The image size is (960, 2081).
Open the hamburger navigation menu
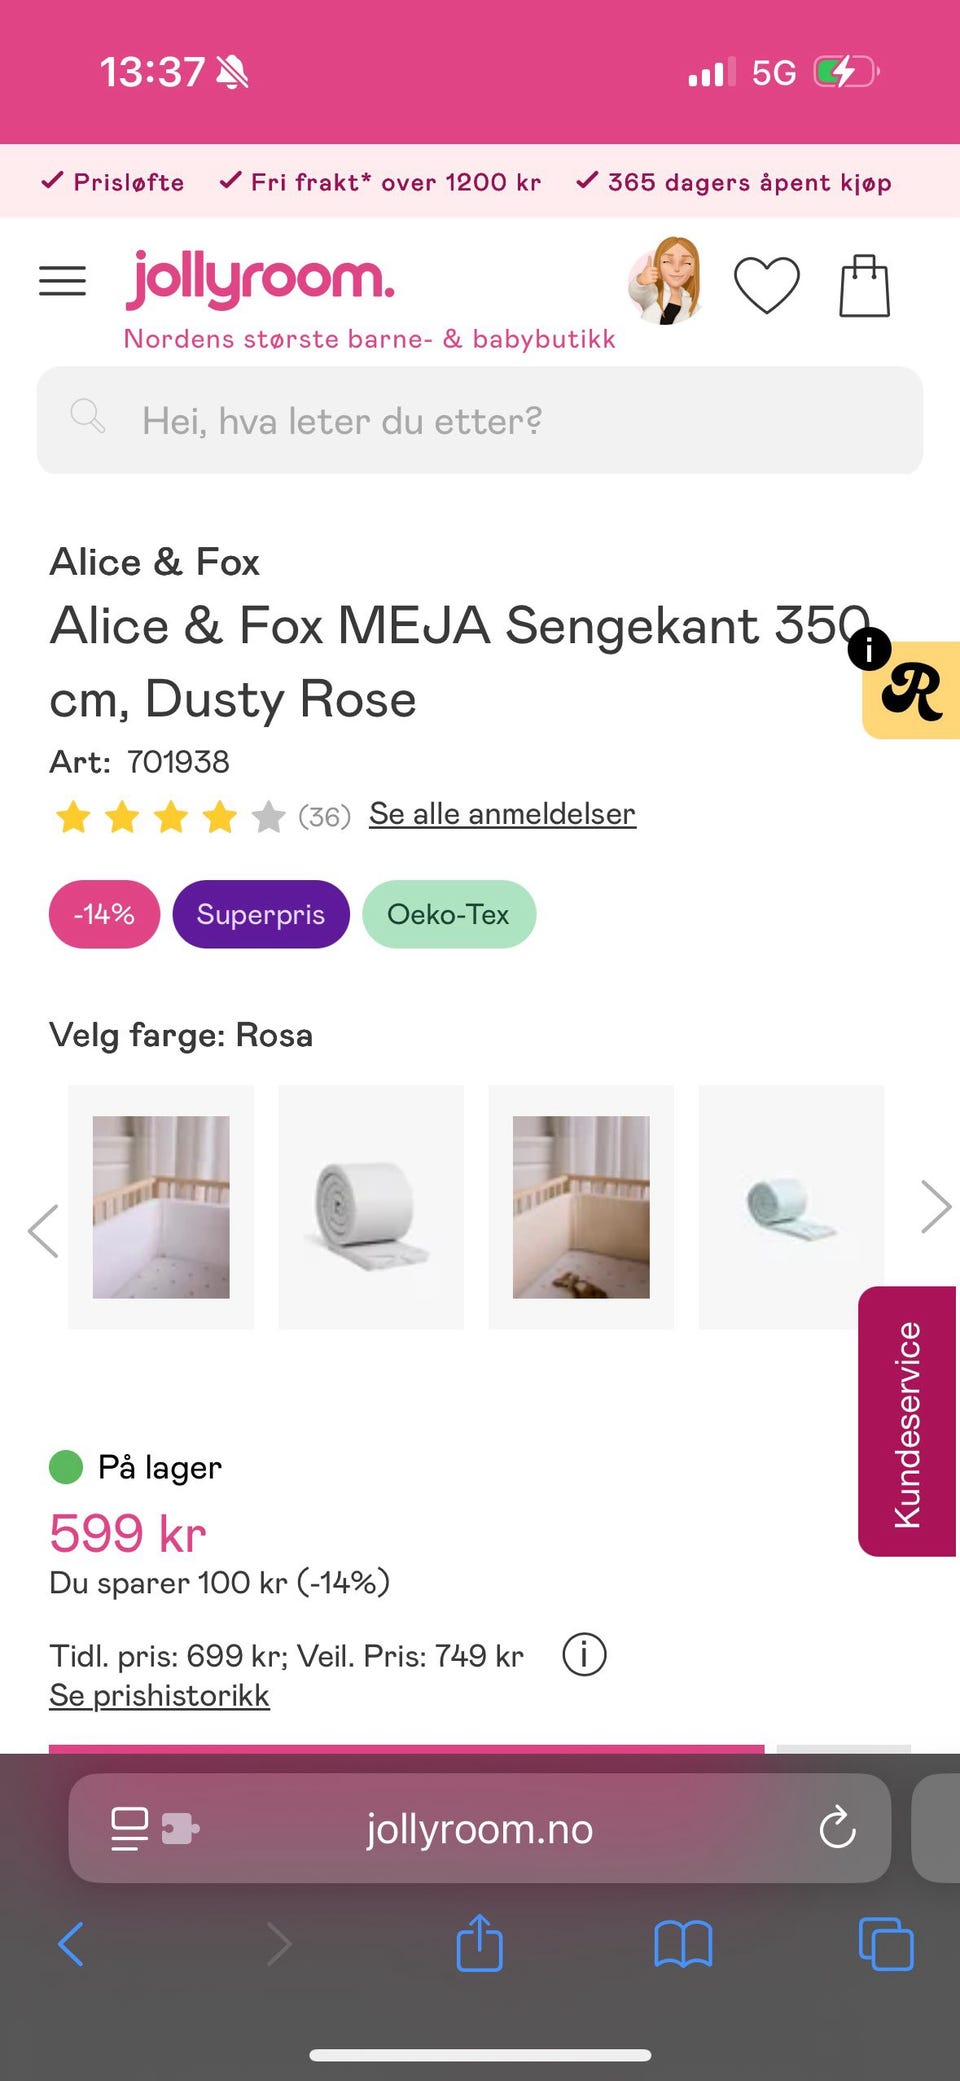pyautogui.click(x=62, y=281)
